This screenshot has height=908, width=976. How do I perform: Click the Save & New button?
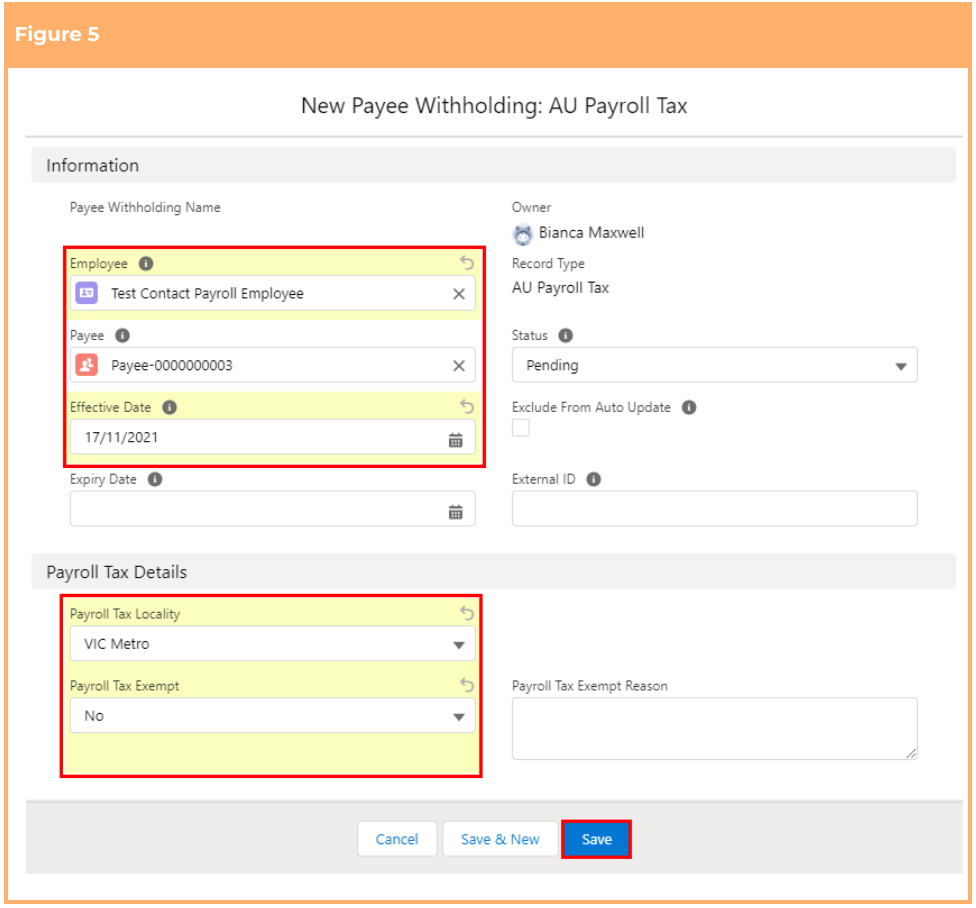point(500,840)
